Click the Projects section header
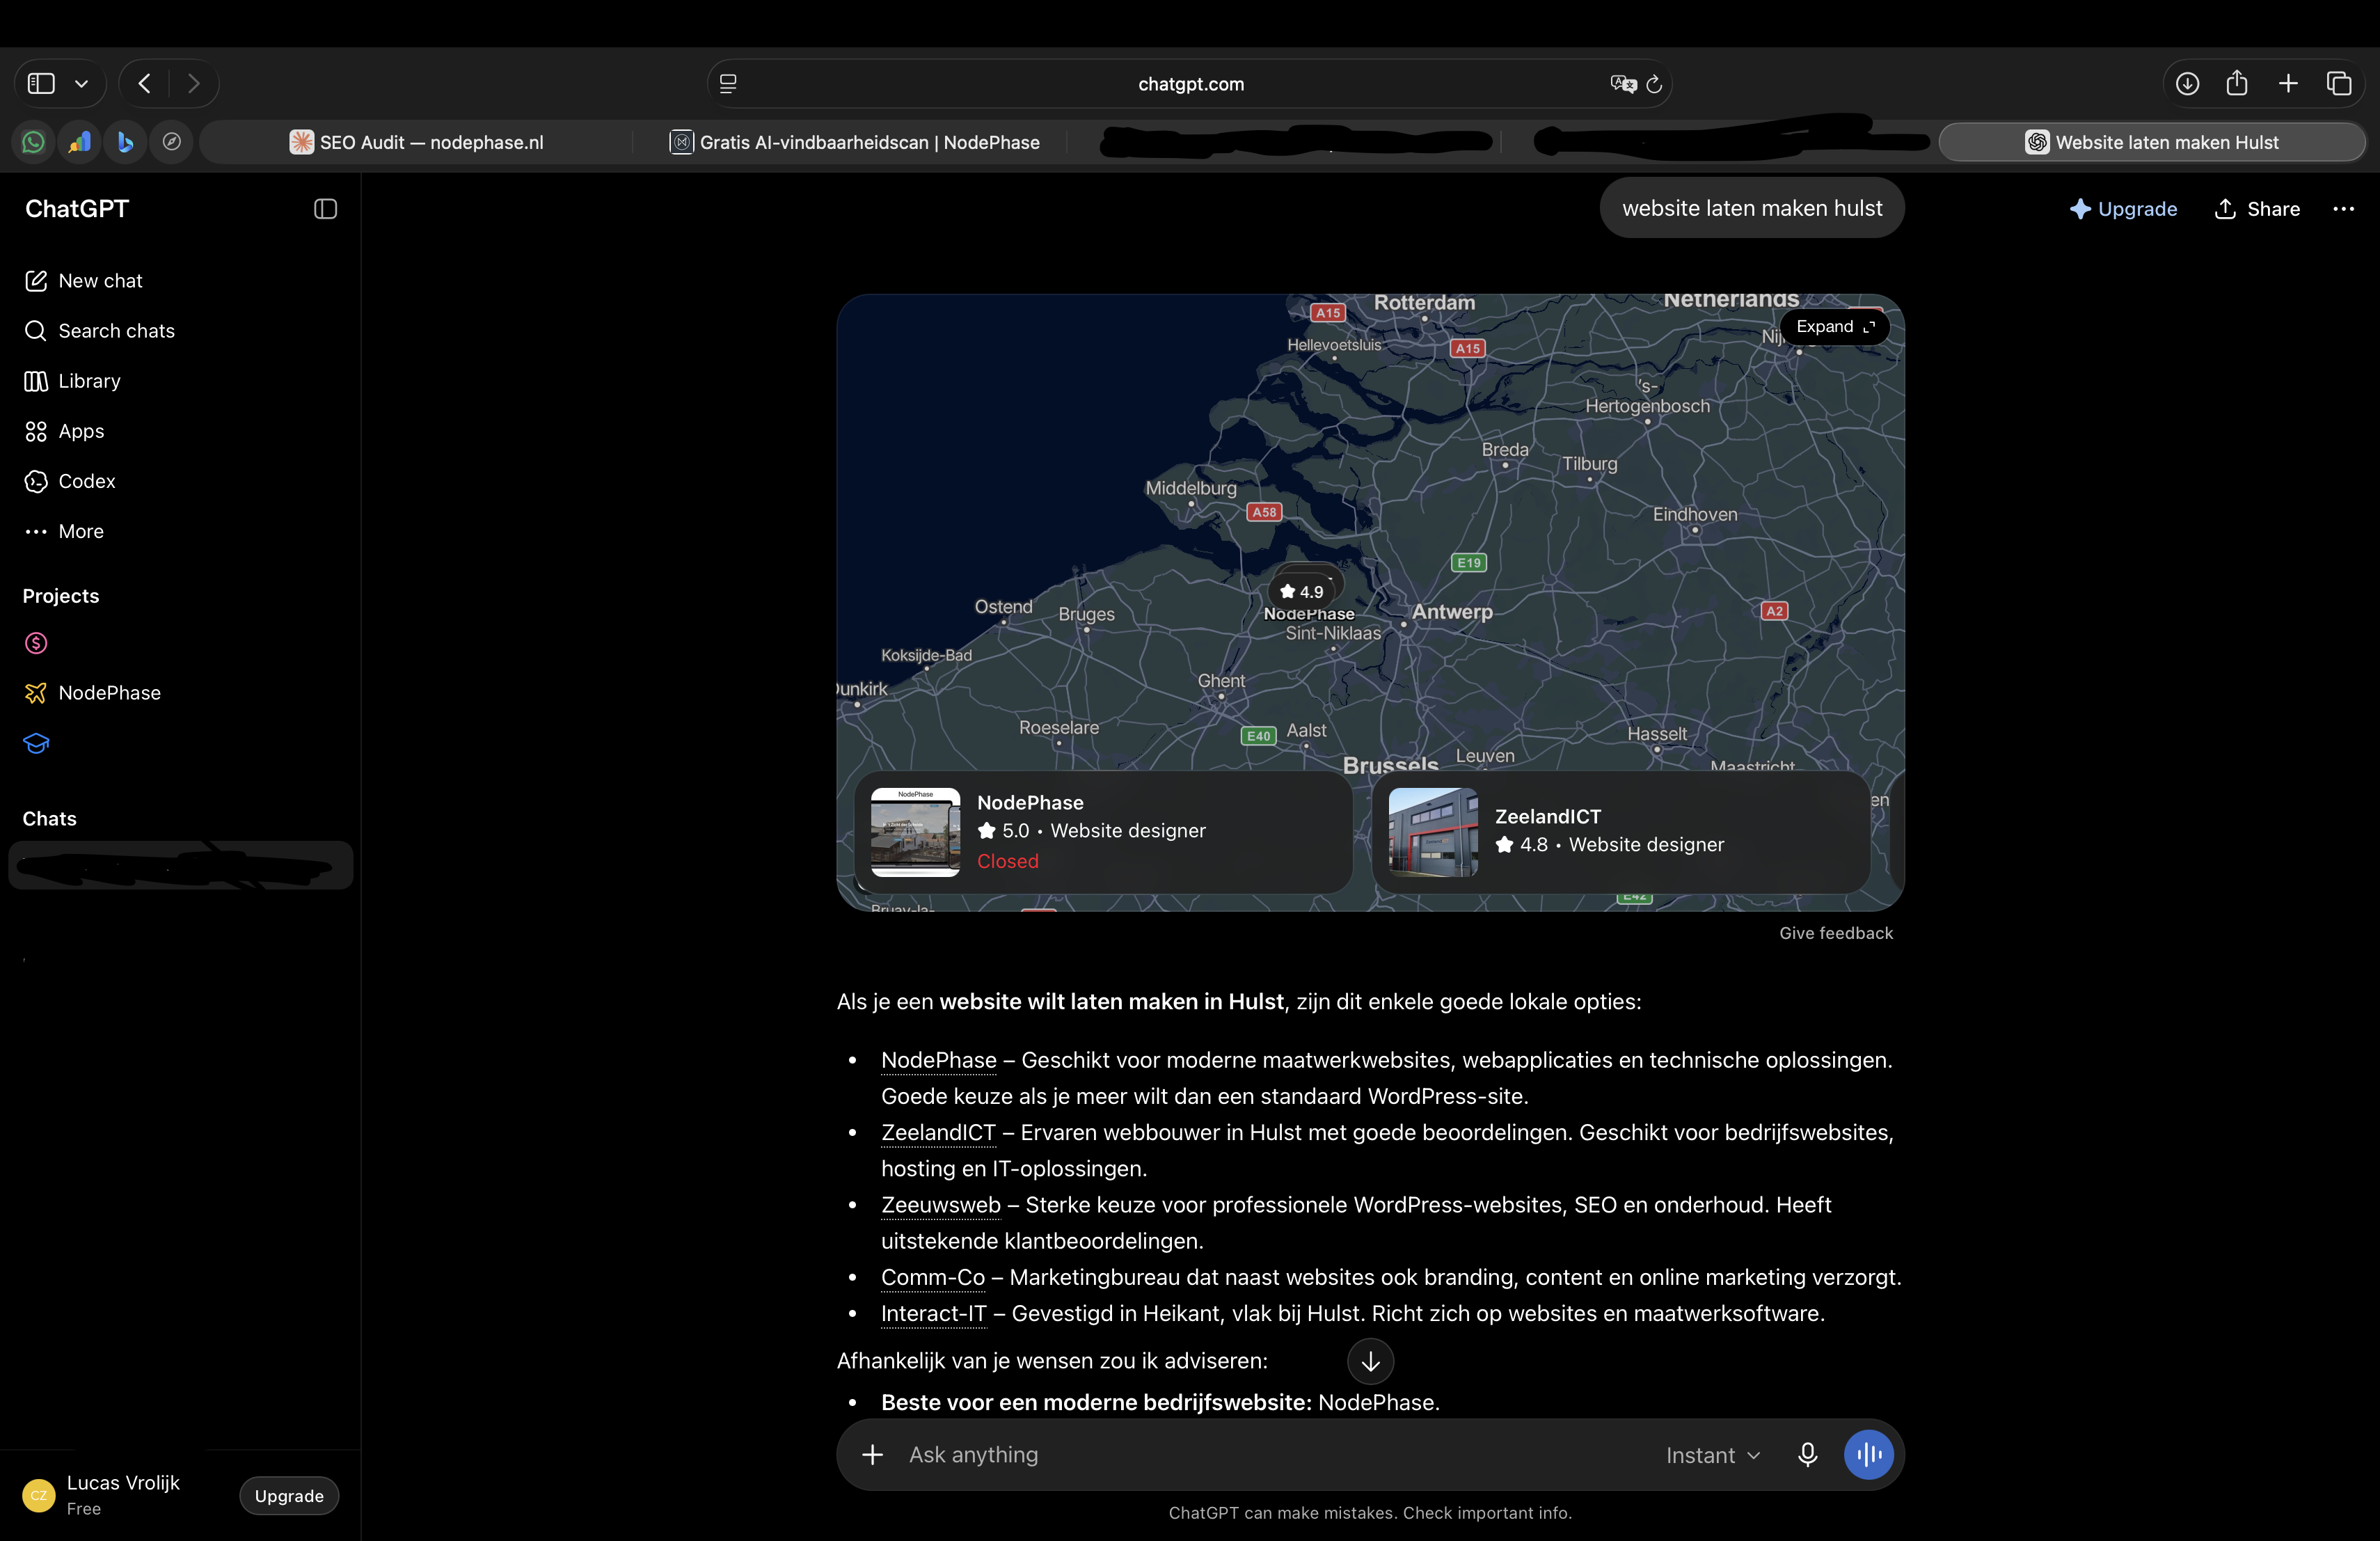Image resolution: width=2380 pixels, height=1541 pixels. click(x=61, y=596)
